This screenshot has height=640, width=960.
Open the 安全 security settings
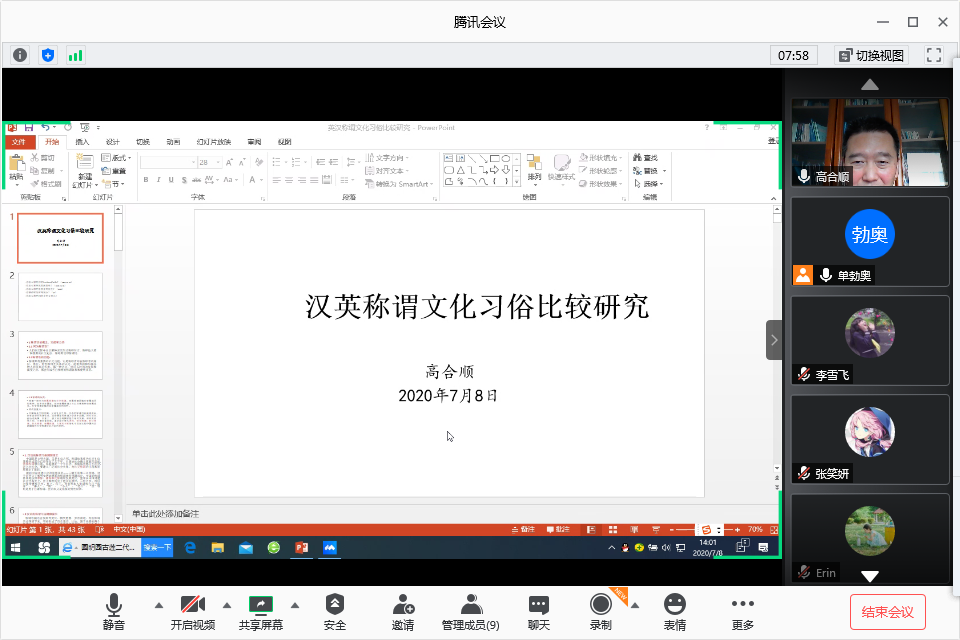335,612
